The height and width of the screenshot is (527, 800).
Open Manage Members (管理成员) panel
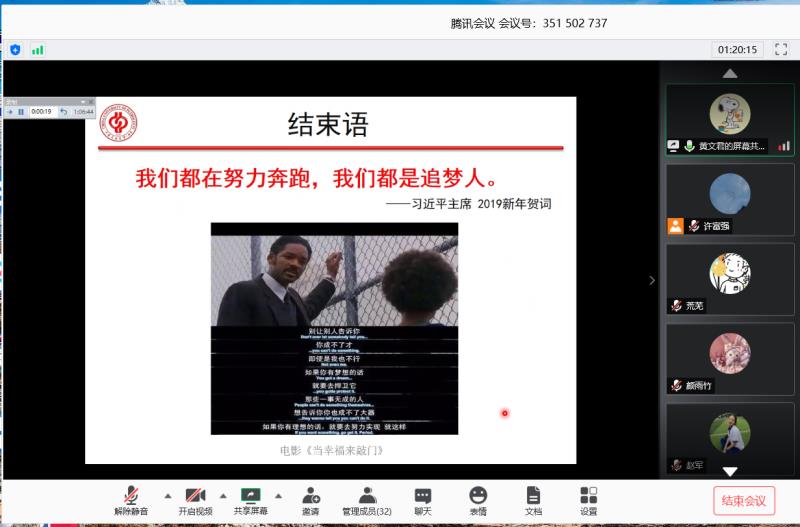point(367,500)
